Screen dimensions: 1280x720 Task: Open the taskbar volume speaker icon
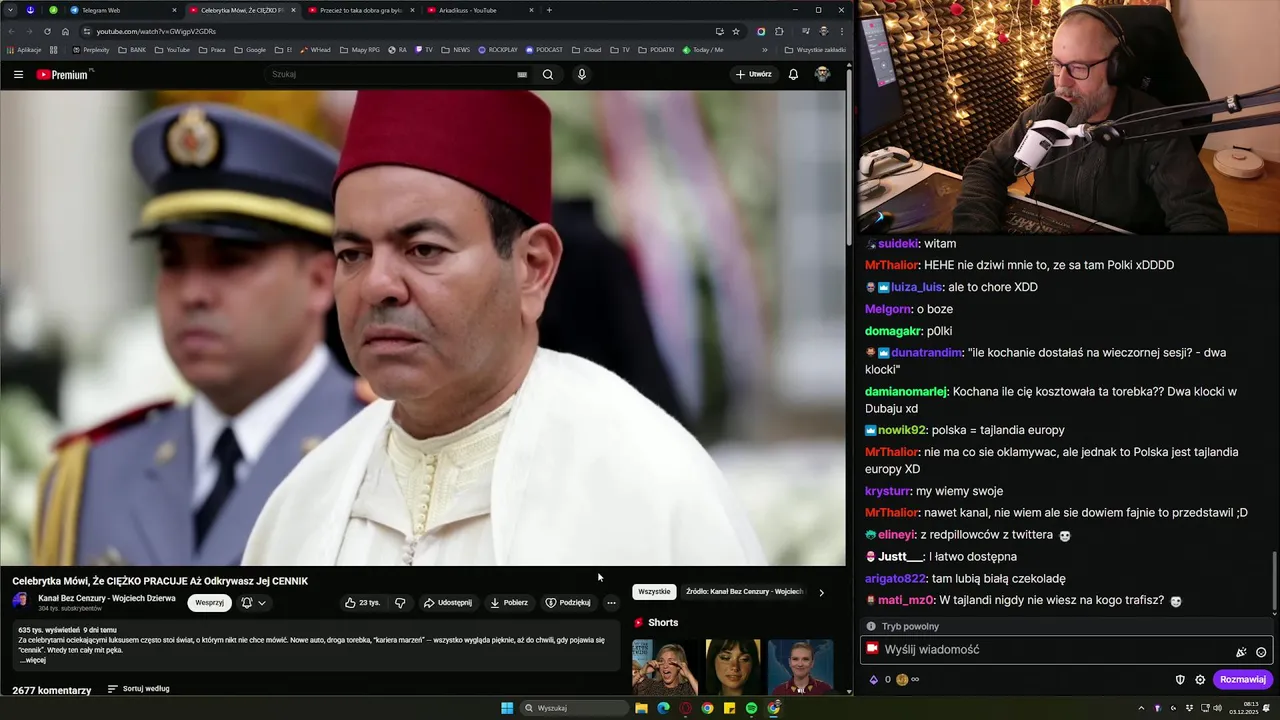(1215, 708)
